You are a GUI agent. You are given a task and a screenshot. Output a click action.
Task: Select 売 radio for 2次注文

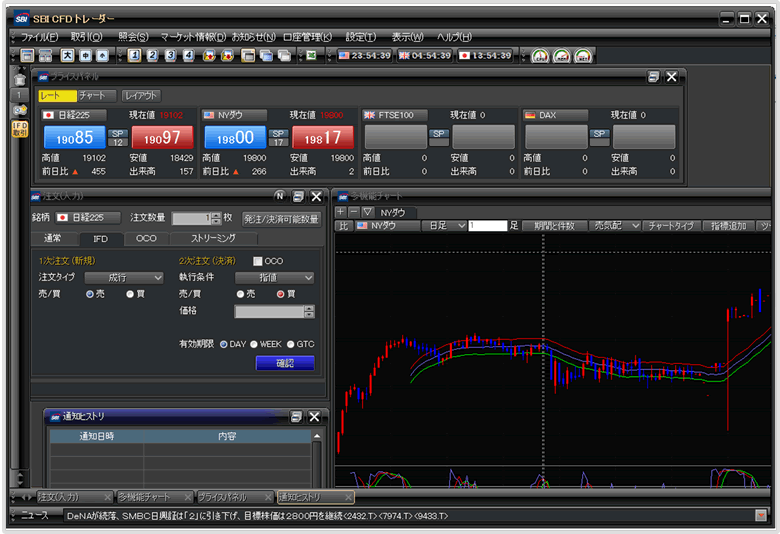tap(240, 294)
